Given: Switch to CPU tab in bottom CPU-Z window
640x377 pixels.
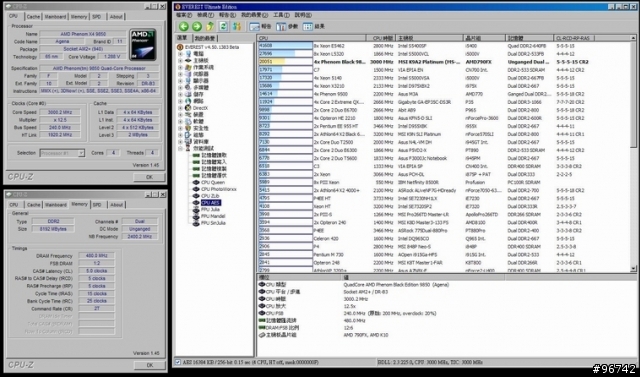Looking at the screenshot, I should (14, 205).
